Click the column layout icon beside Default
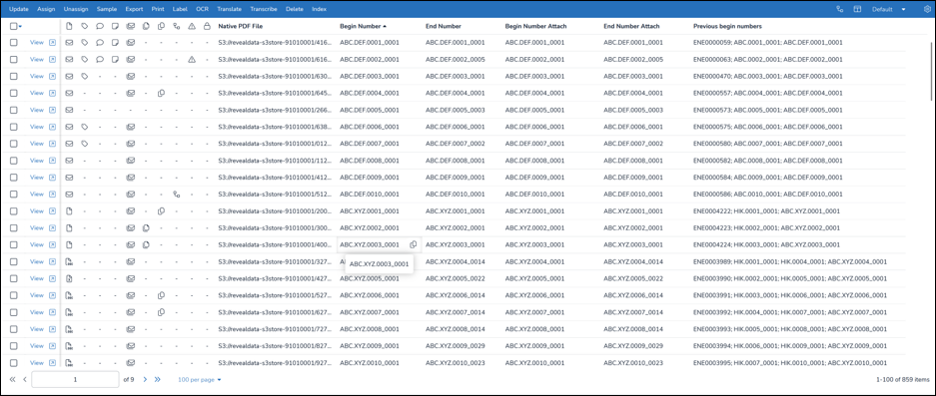936x396 pixels. click(857, 10)
